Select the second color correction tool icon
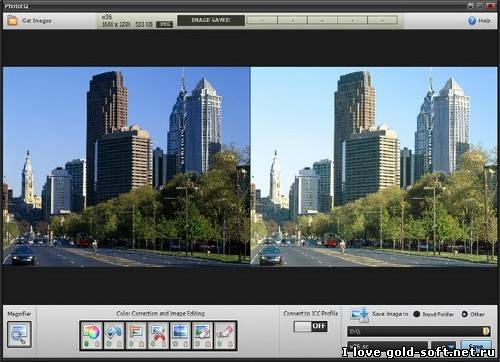Image resolution: width=500 pixels, height=362 pixels. coord(114,335)
